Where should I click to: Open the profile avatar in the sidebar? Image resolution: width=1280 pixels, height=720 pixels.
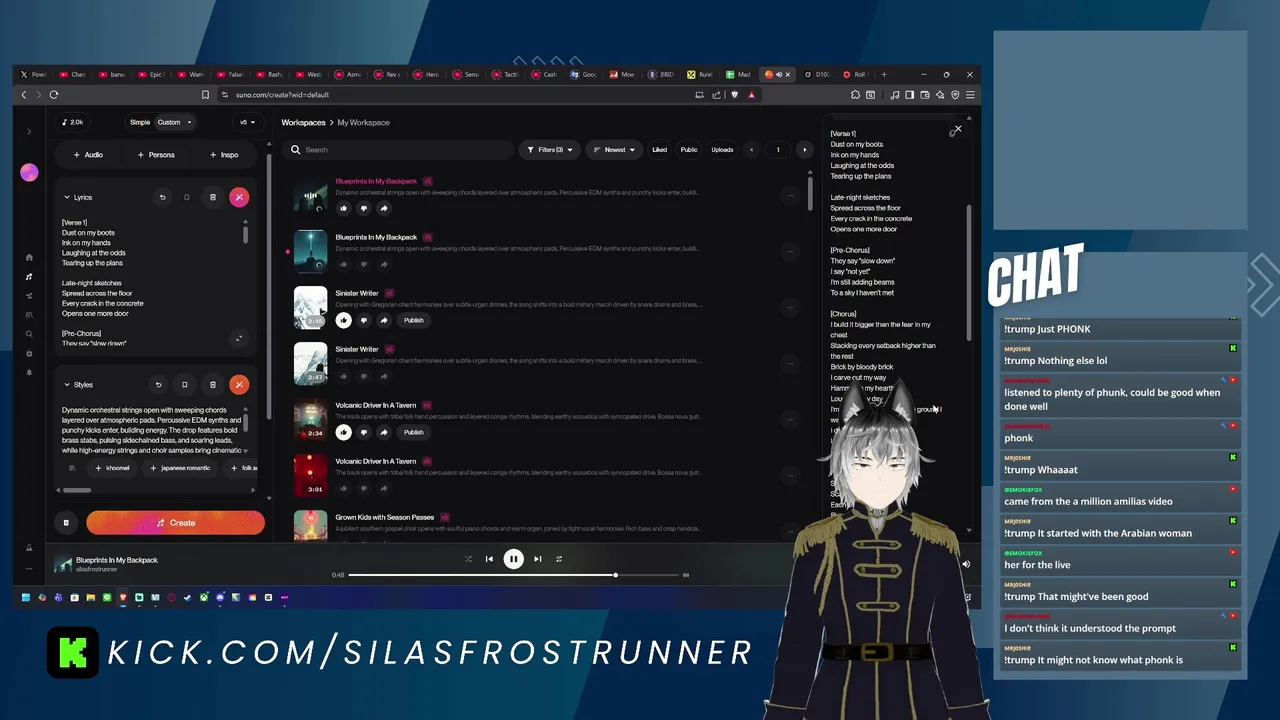29,172
